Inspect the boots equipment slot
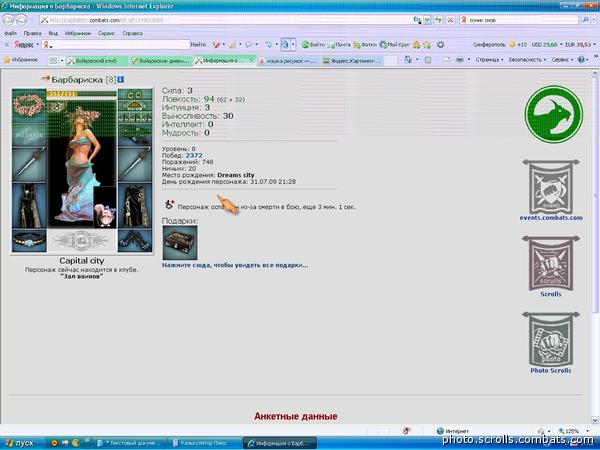The image size is (600, 450). (135, 241)
